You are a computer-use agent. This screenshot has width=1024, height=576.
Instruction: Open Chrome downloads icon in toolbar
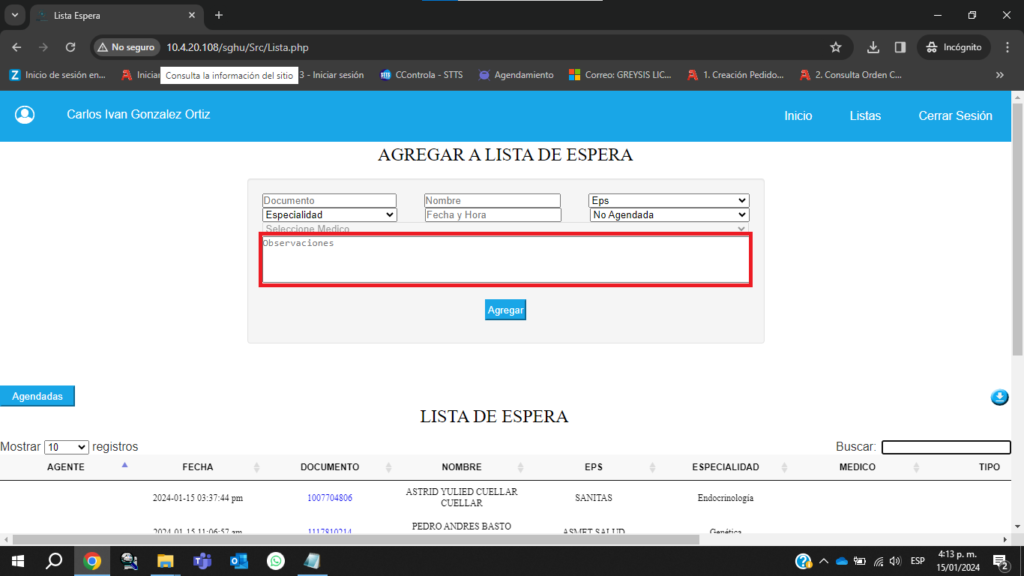[873, 47]
